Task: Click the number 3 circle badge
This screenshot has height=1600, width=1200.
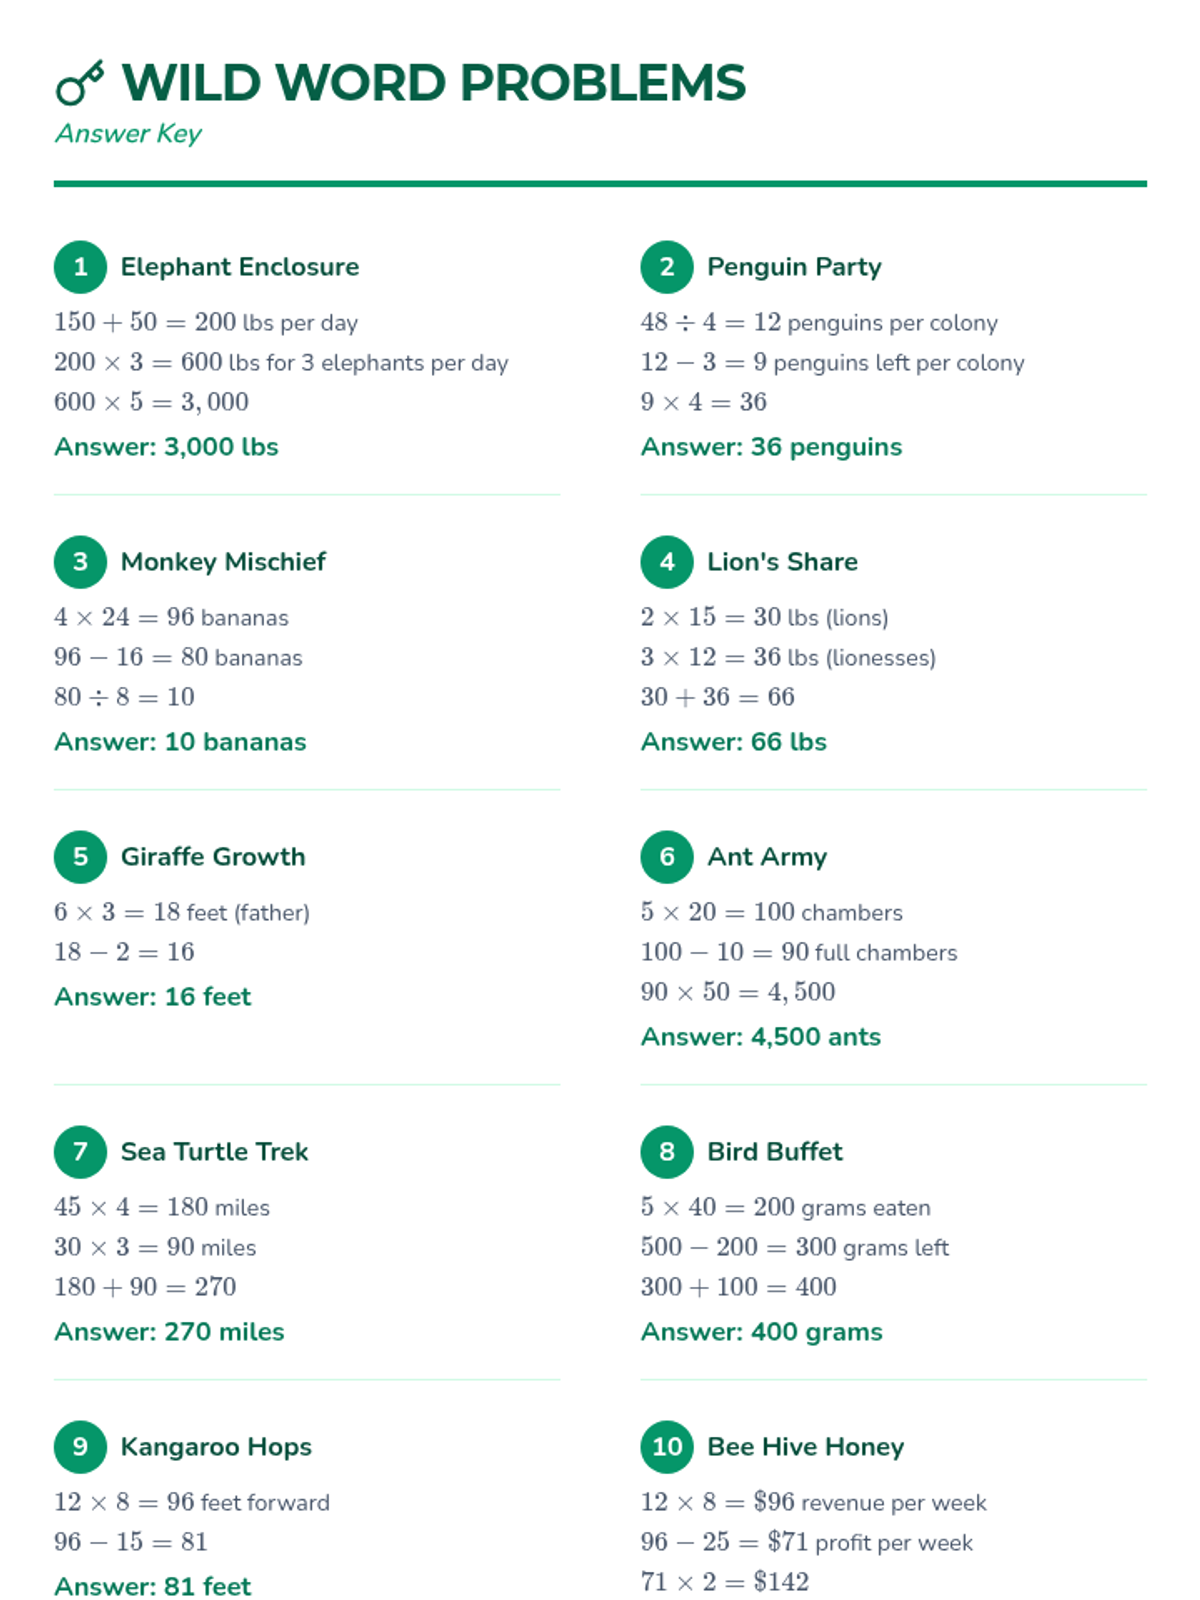Action: pos(80,562)
